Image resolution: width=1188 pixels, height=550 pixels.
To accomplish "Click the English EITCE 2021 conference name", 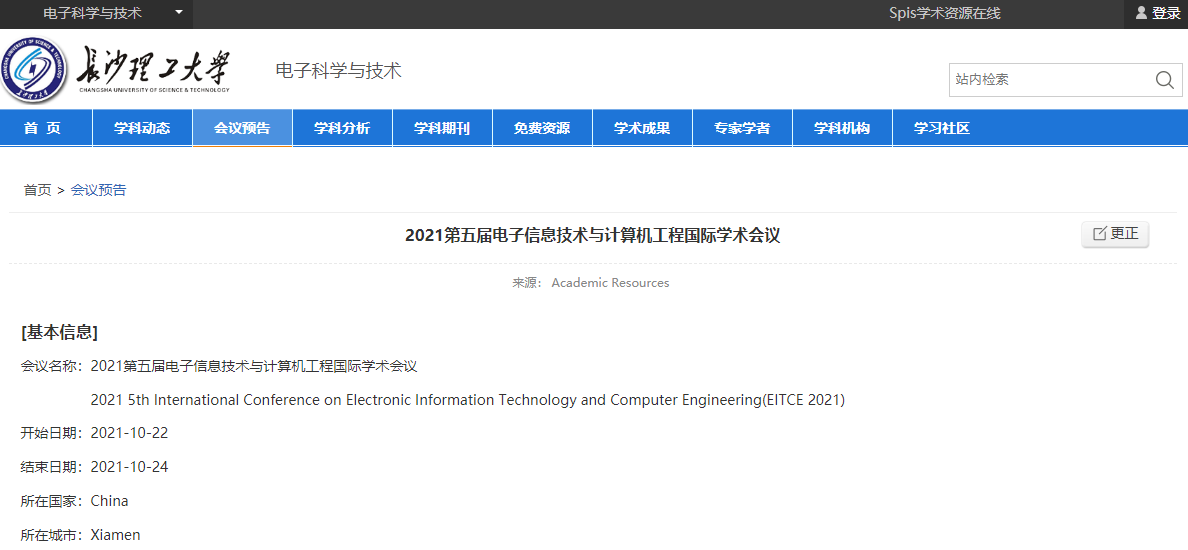I will point(467,400).
